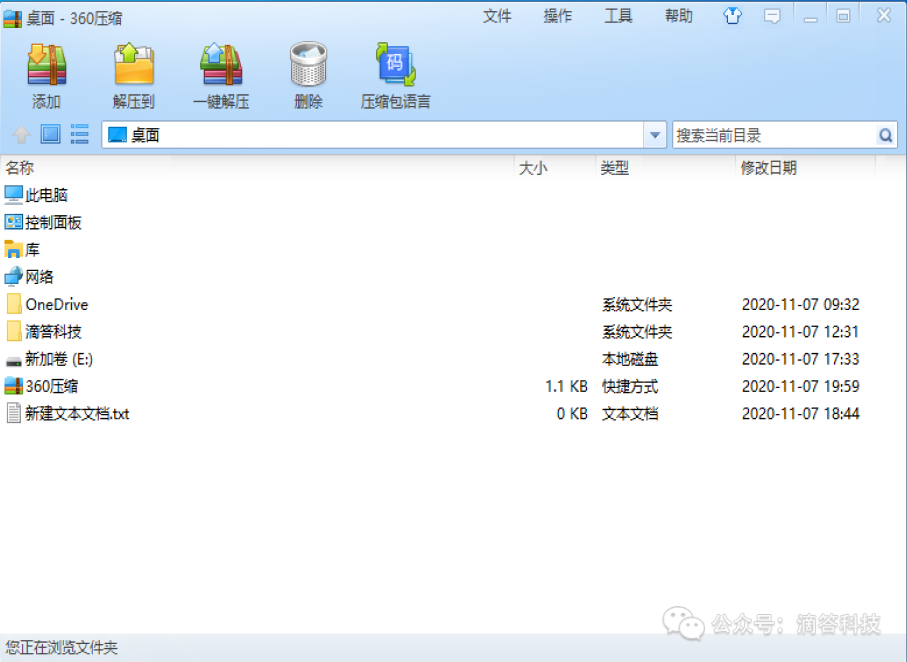Click the date 2020-11-07 18:44
This screenshot has width=907, height=662.
(801, 414)
